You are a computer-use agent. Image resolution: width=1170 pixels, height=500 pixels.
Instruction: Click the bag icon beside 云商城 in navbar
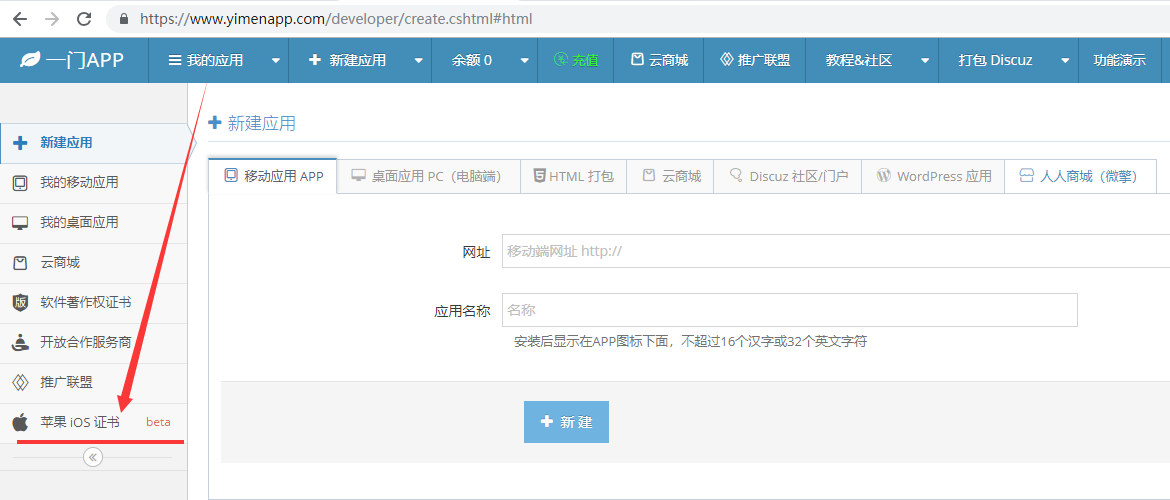[x=636, y=60]
